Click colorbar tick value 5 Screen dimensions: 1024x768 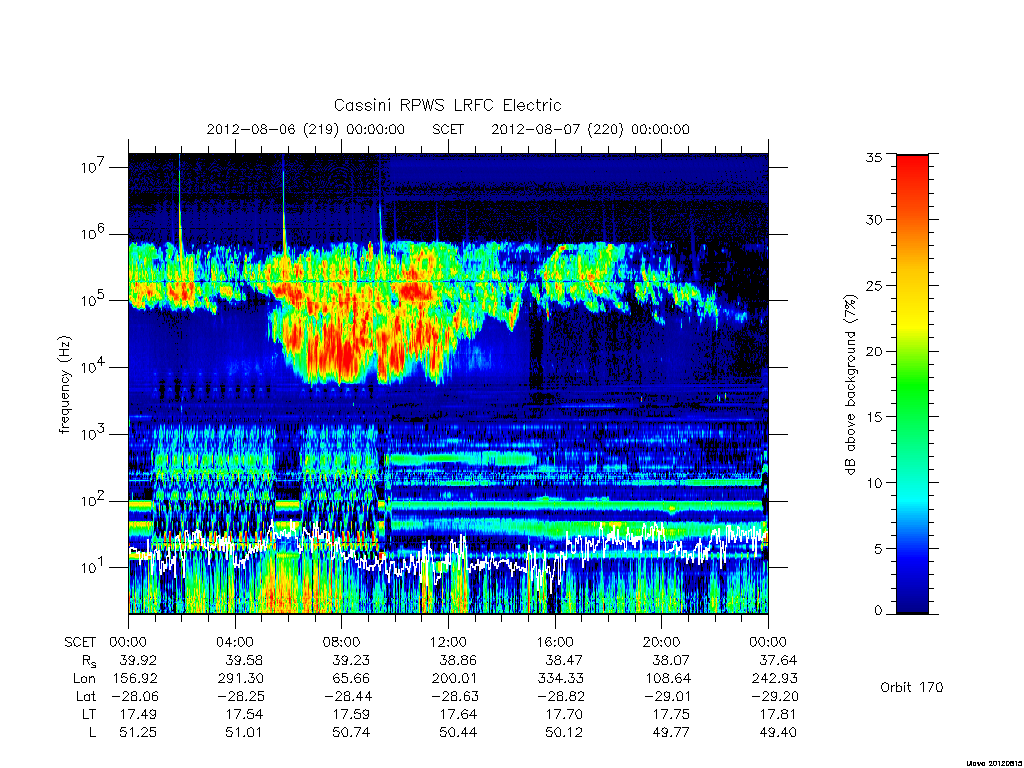click(877, 549)
